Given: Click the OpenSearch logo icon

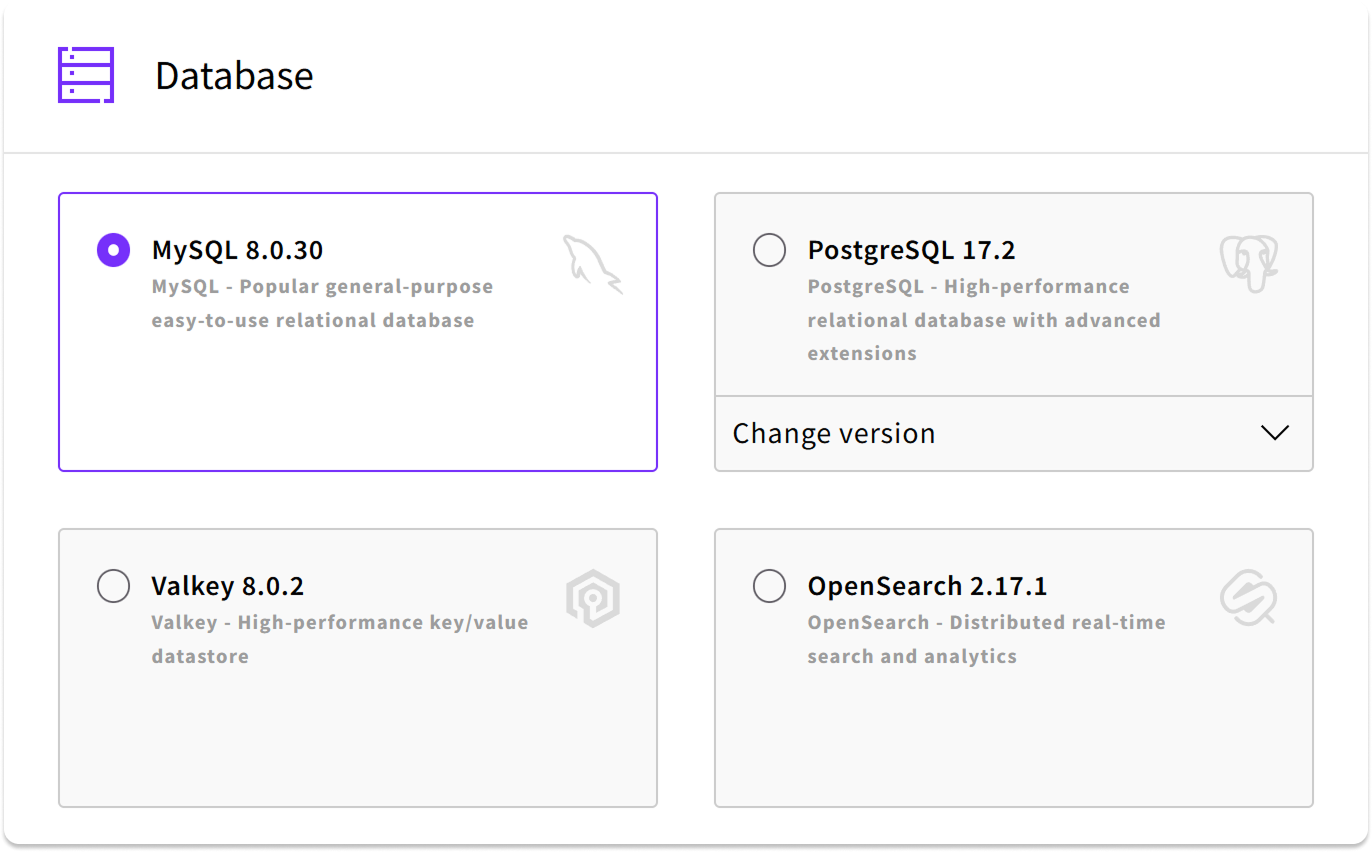Looking at the screenshot, I should 1249,598.
